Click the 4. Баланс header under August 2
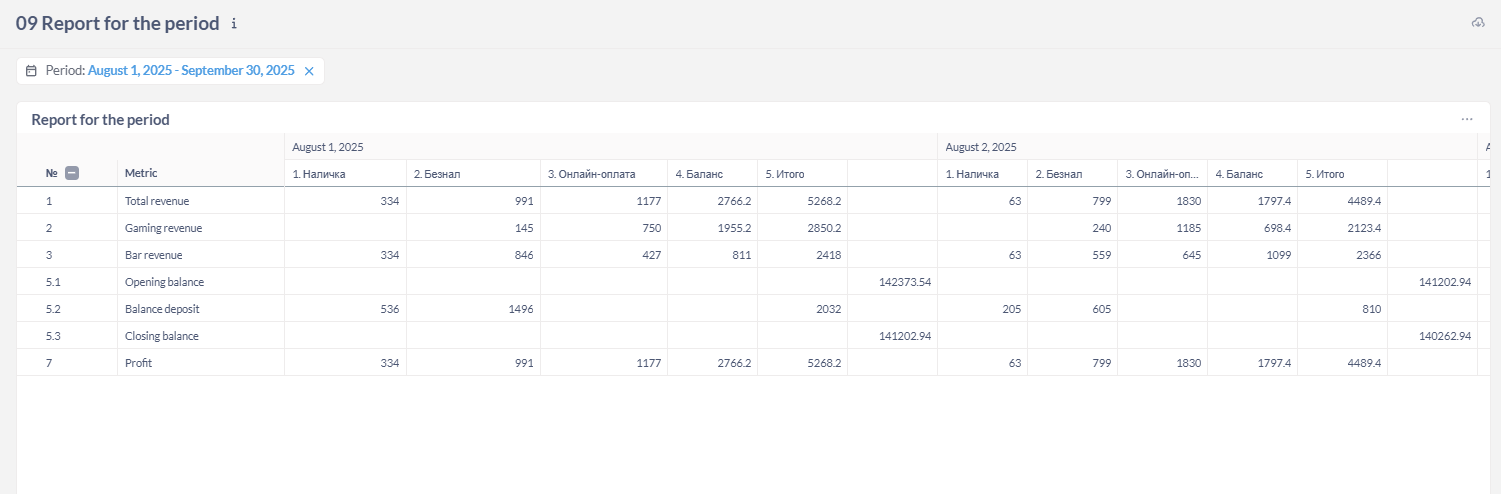Viewport: 1501px width, 494px height. tap(1239, 174)
